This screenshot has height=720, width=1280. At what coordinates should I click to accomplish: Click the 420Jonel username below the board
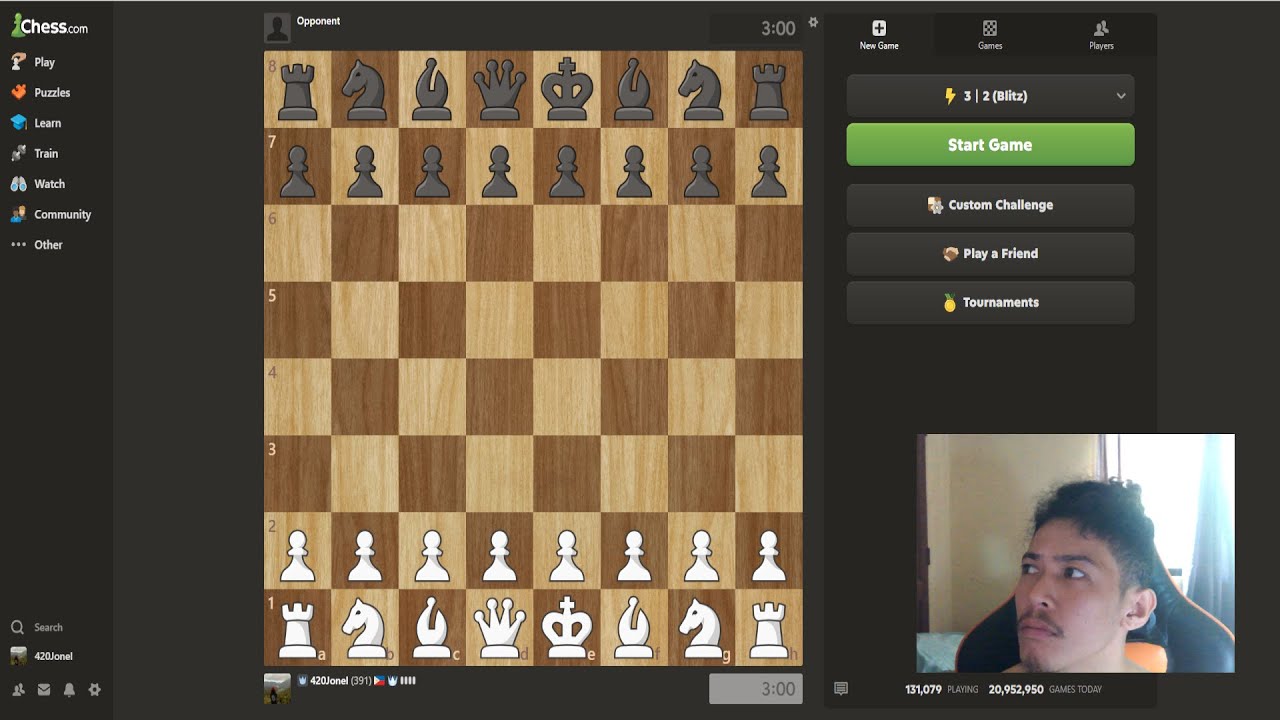pos(329,681)
